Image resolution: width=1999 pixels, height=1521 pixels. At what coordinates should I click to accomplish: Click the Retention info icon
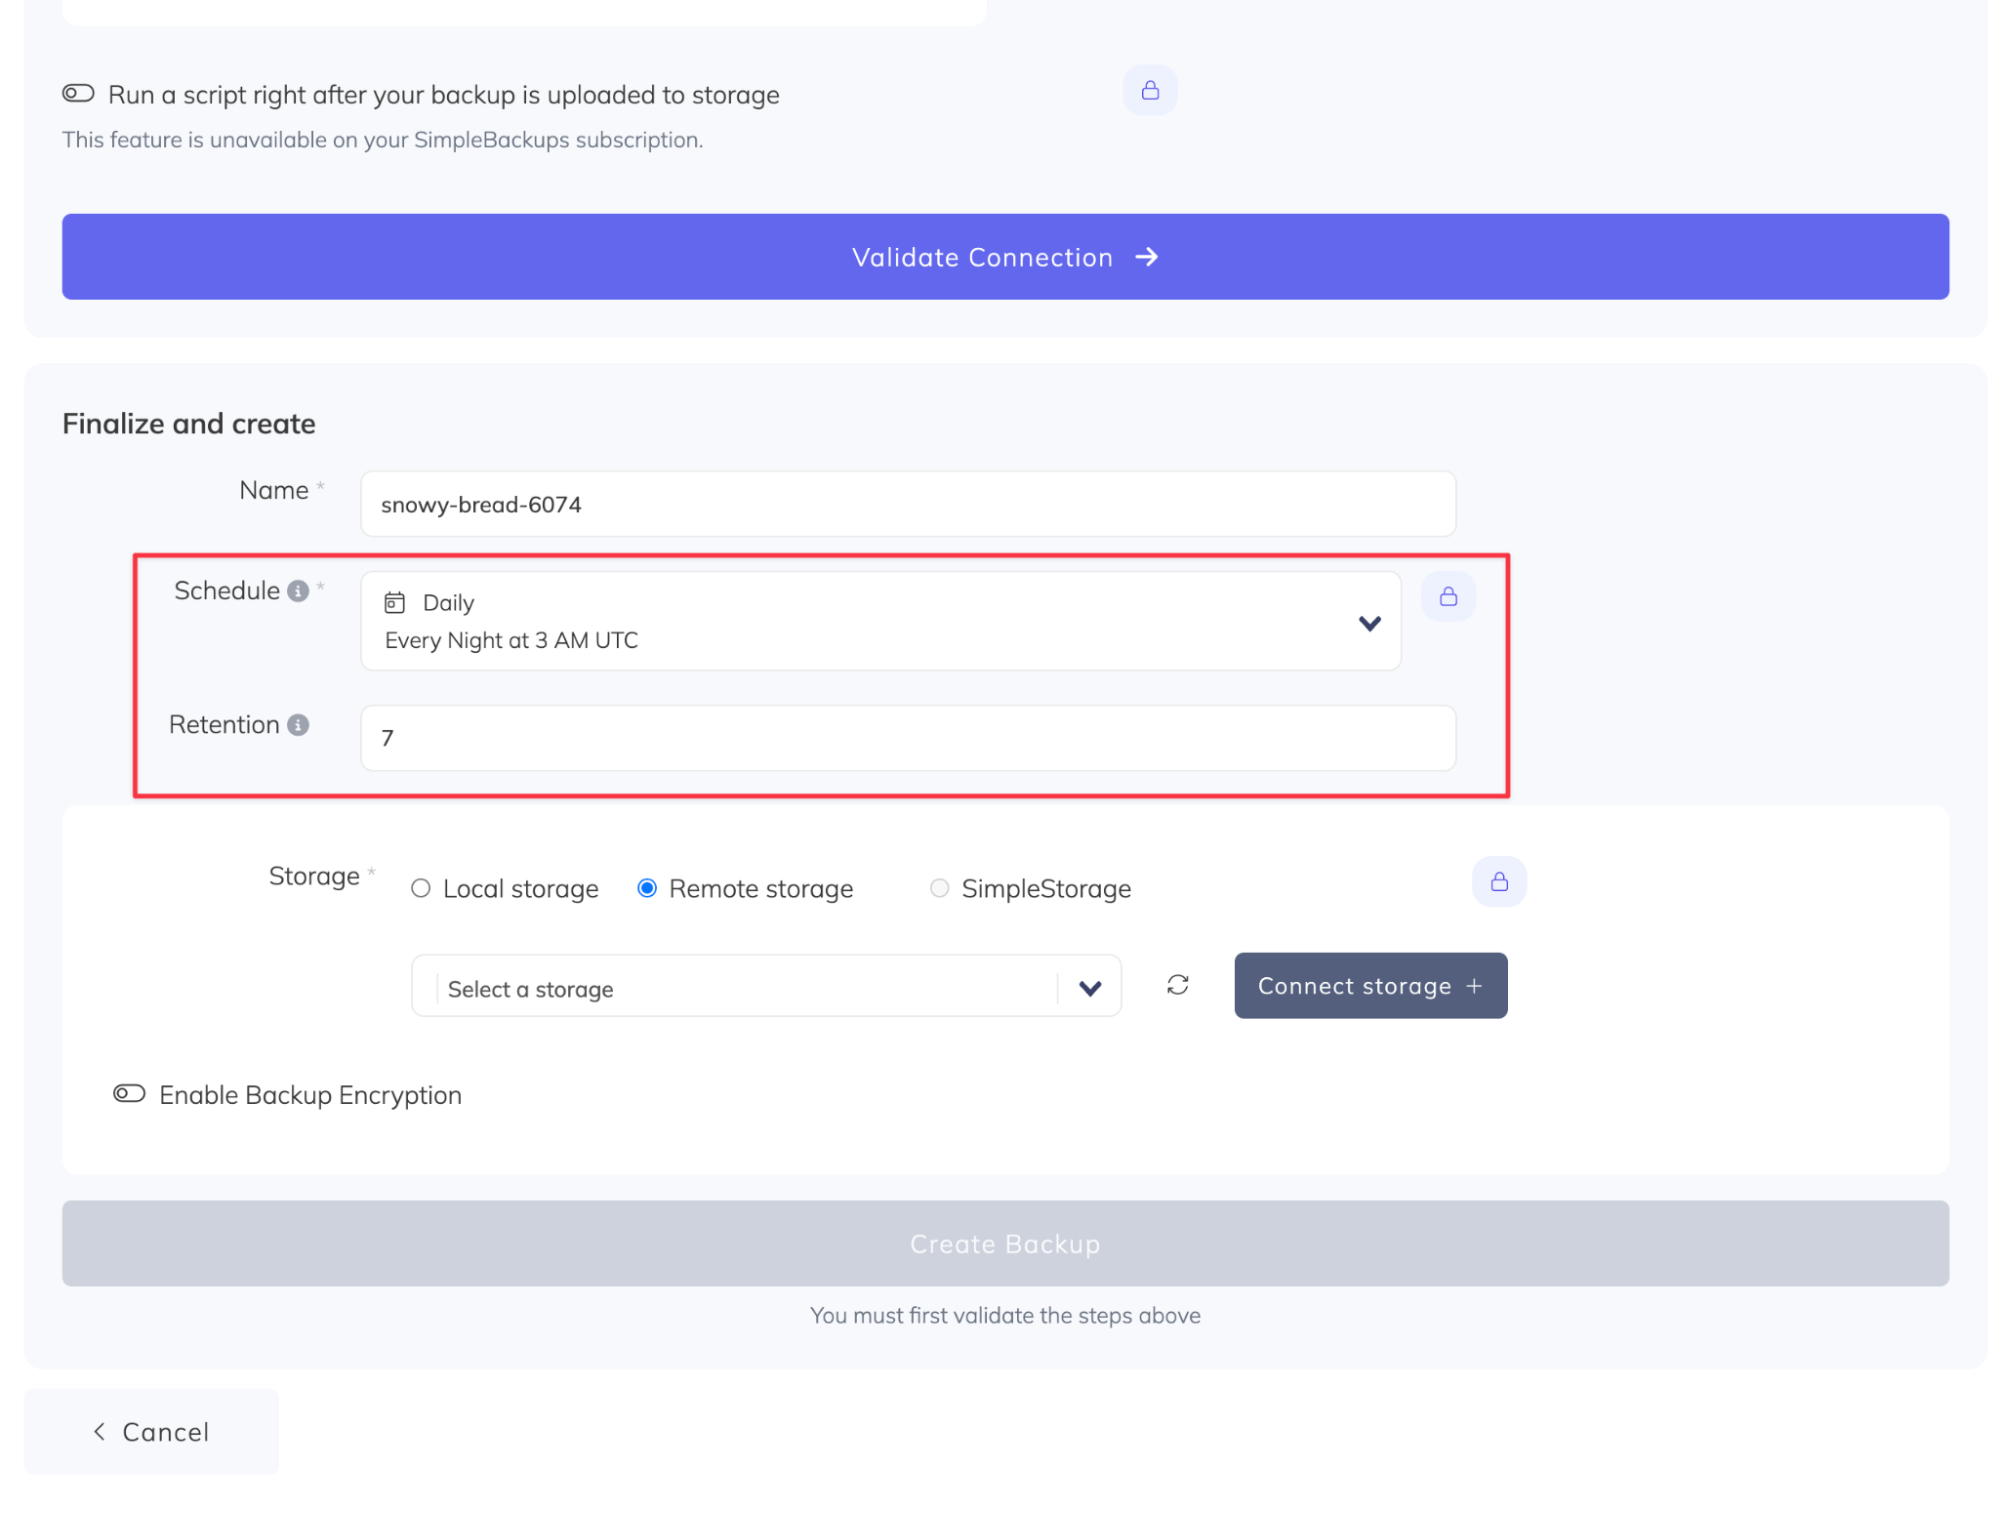[x=297, y=724]
